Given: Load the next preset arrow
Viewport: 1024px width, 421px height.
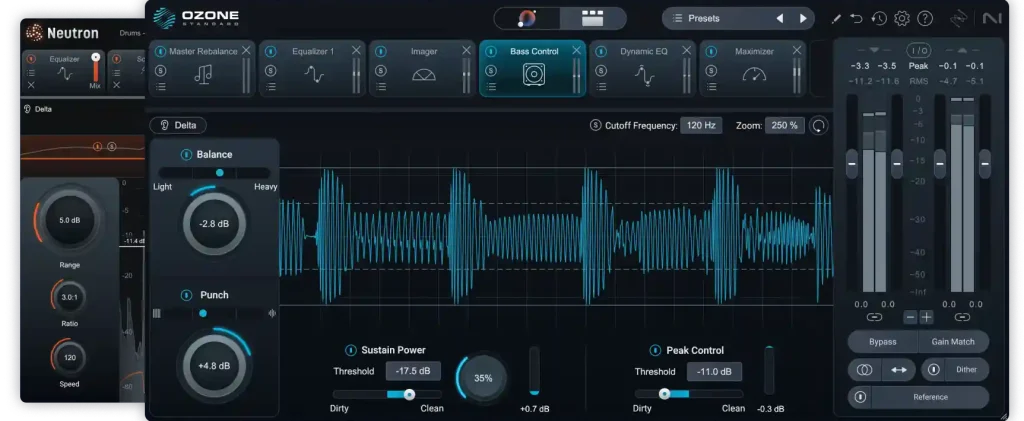Looking at the screenshot, I should pos(803,19).
